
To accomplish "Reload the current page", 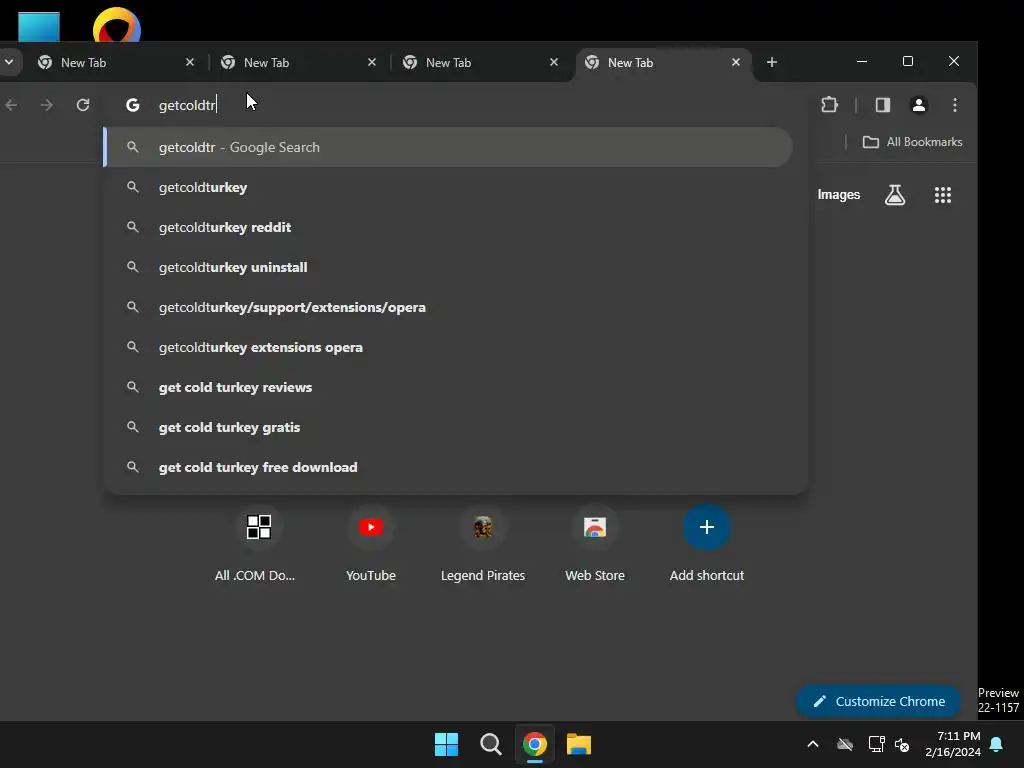I will coord(82,105).
